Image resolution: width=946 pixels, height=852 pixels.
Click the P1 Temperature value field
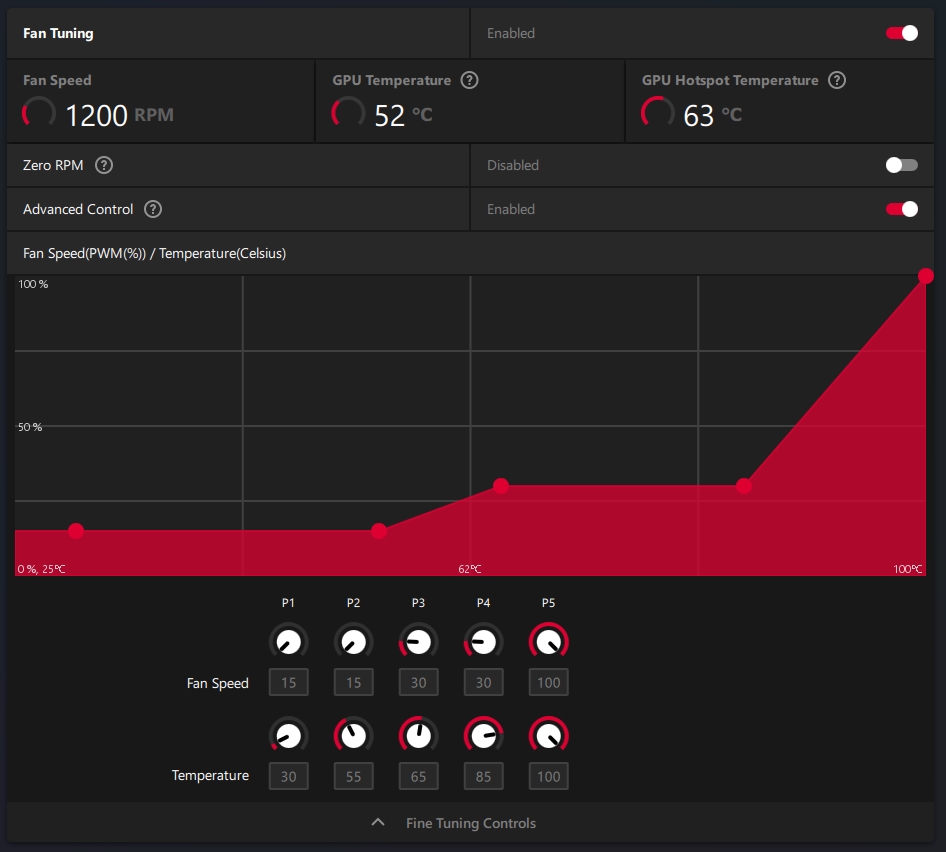[288, 776]
